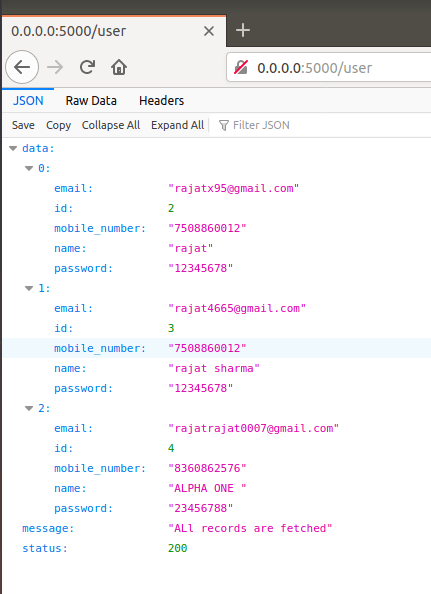Screen dimensions: 431x594
Task: Click the message: key label
Action: pos(48,528)
